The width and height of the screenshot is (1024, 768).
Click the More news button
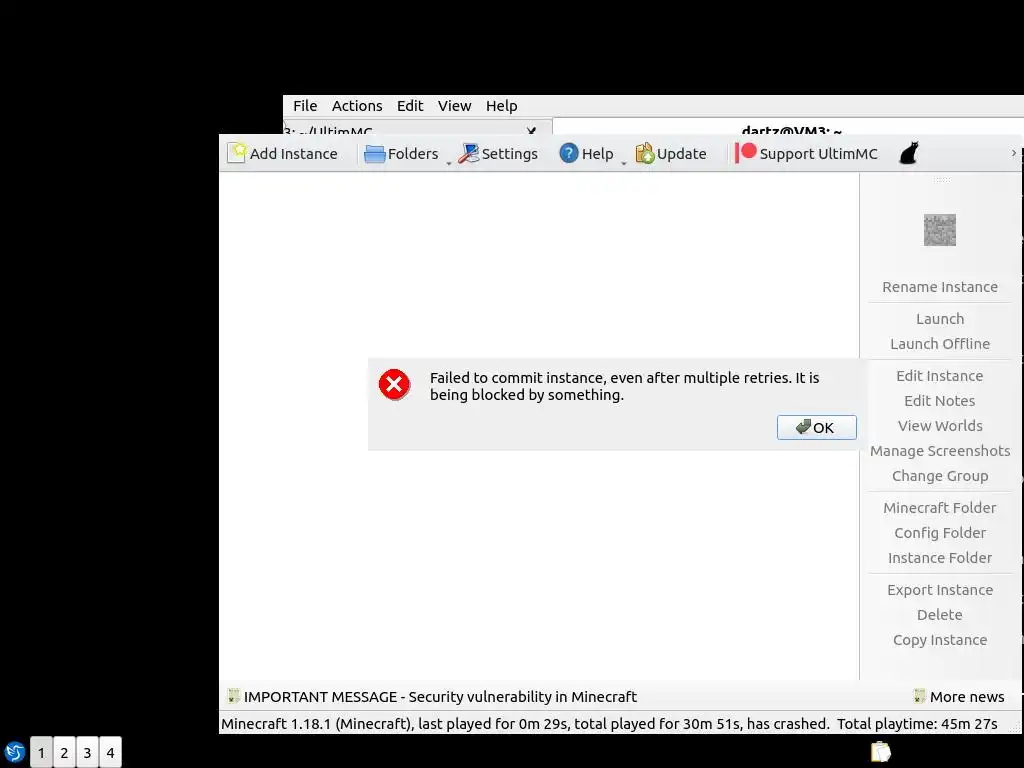click(x=959, y=697)
